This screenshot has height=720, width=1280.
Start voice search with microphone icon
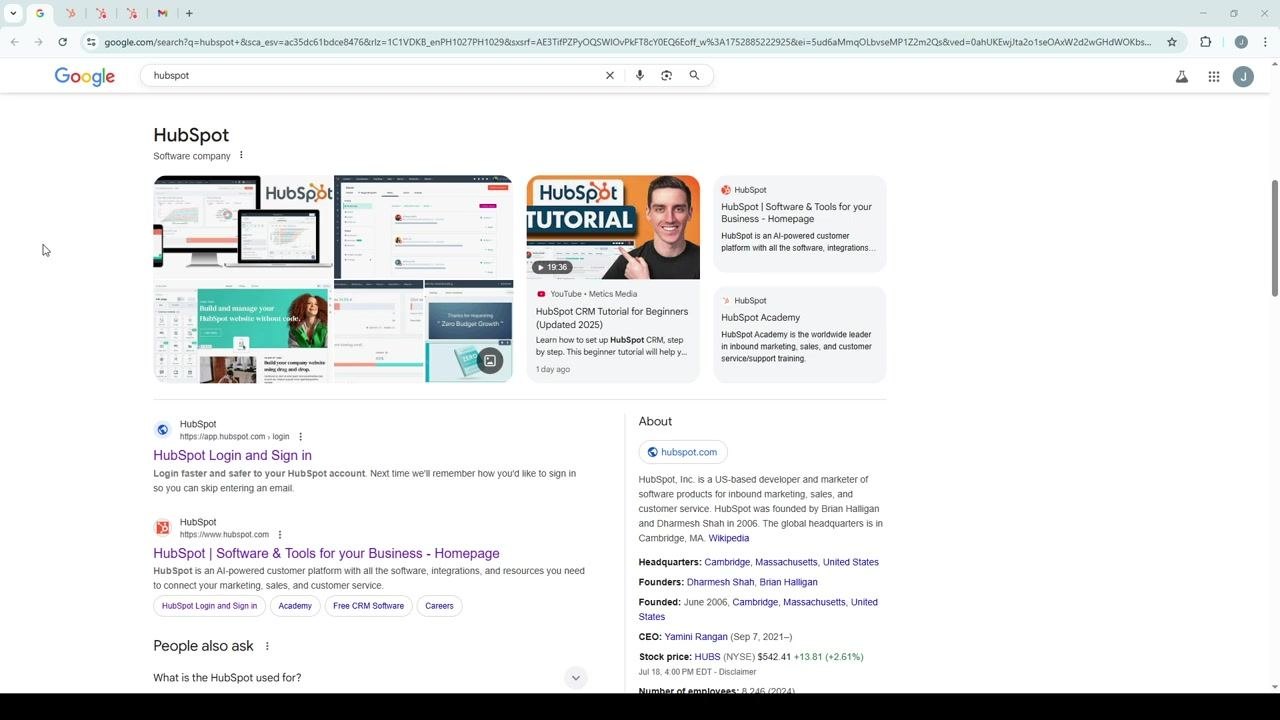click(x=640, y=76)
